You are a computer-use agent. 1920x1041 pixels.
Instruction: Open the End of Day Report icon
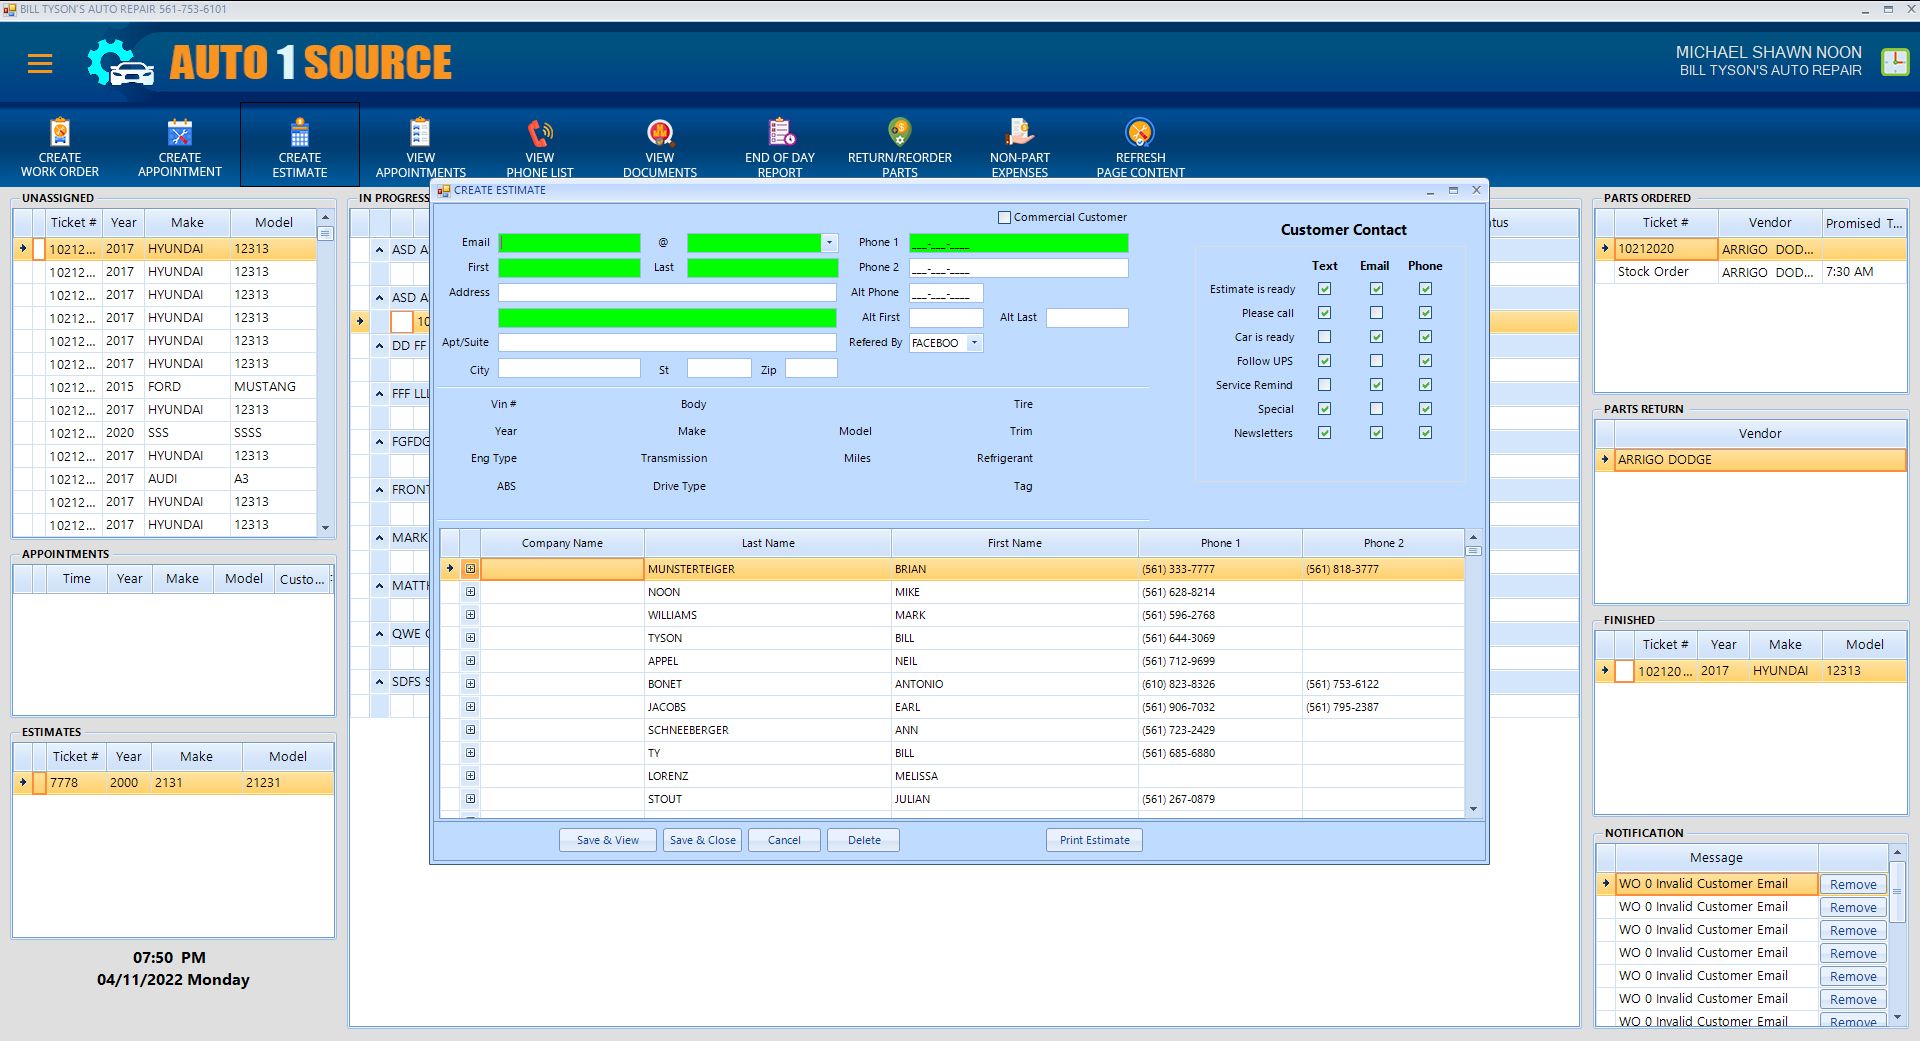coord(780,133)
